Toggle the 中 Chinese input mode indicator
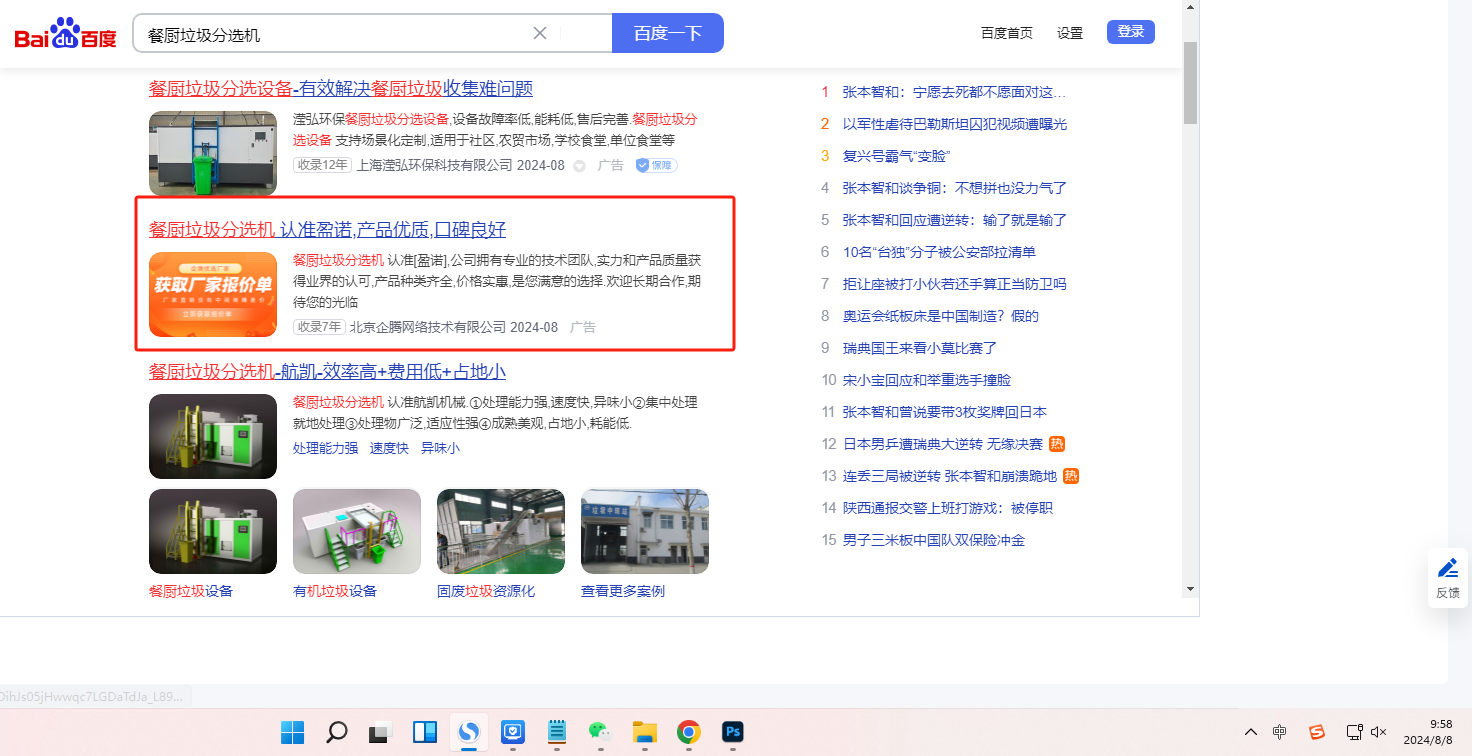This screenshot has height=756, width=1472. (x=1280, y=732)
